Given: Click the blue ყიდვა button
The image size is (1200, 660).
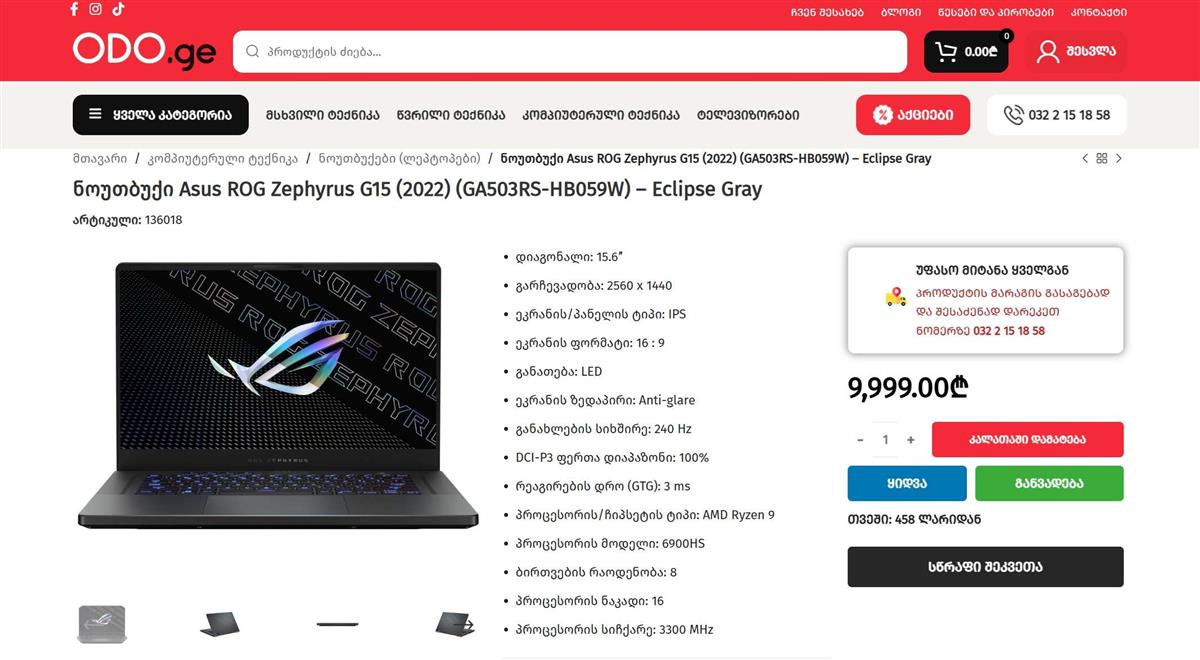Looking at the screenshot, I should point(907,483).
